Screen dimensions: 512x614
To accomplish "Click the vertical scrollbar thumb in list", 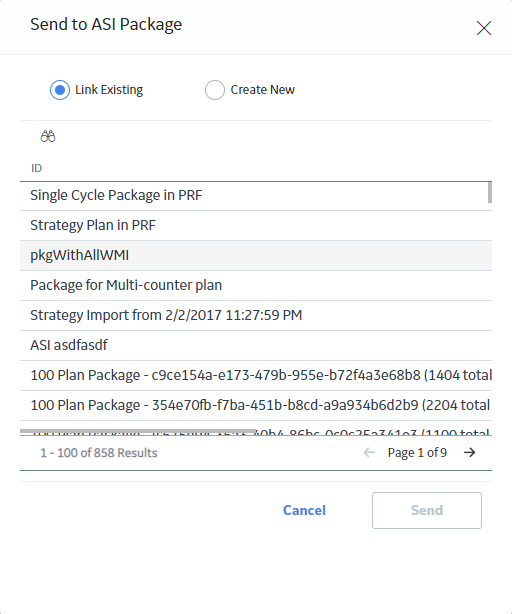I will [x=490, y=192].
